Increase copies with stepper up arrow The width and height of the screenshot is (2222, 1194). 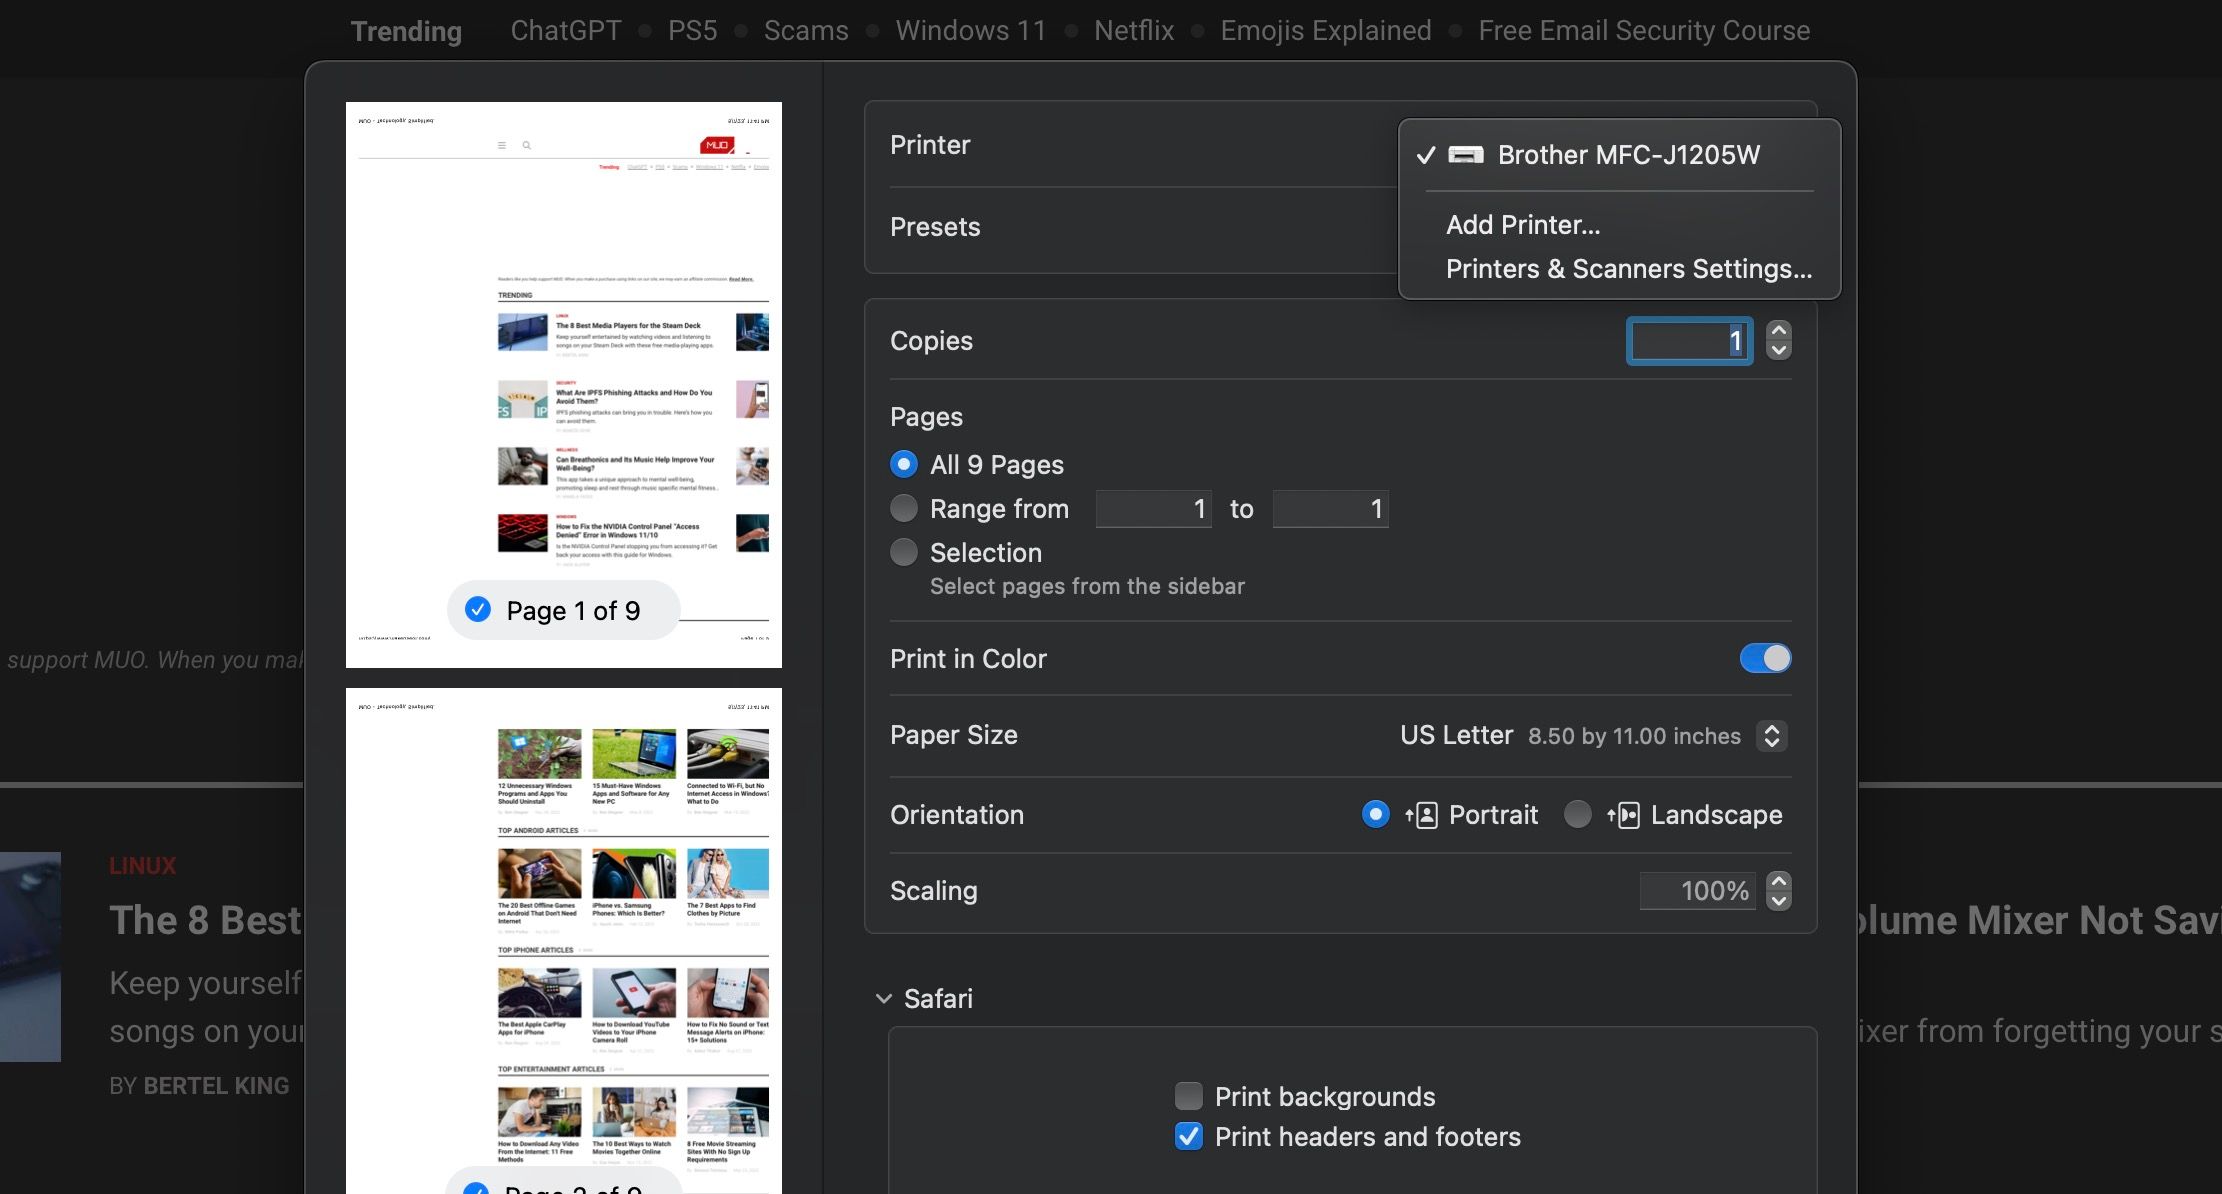(x=1778, y=331)
